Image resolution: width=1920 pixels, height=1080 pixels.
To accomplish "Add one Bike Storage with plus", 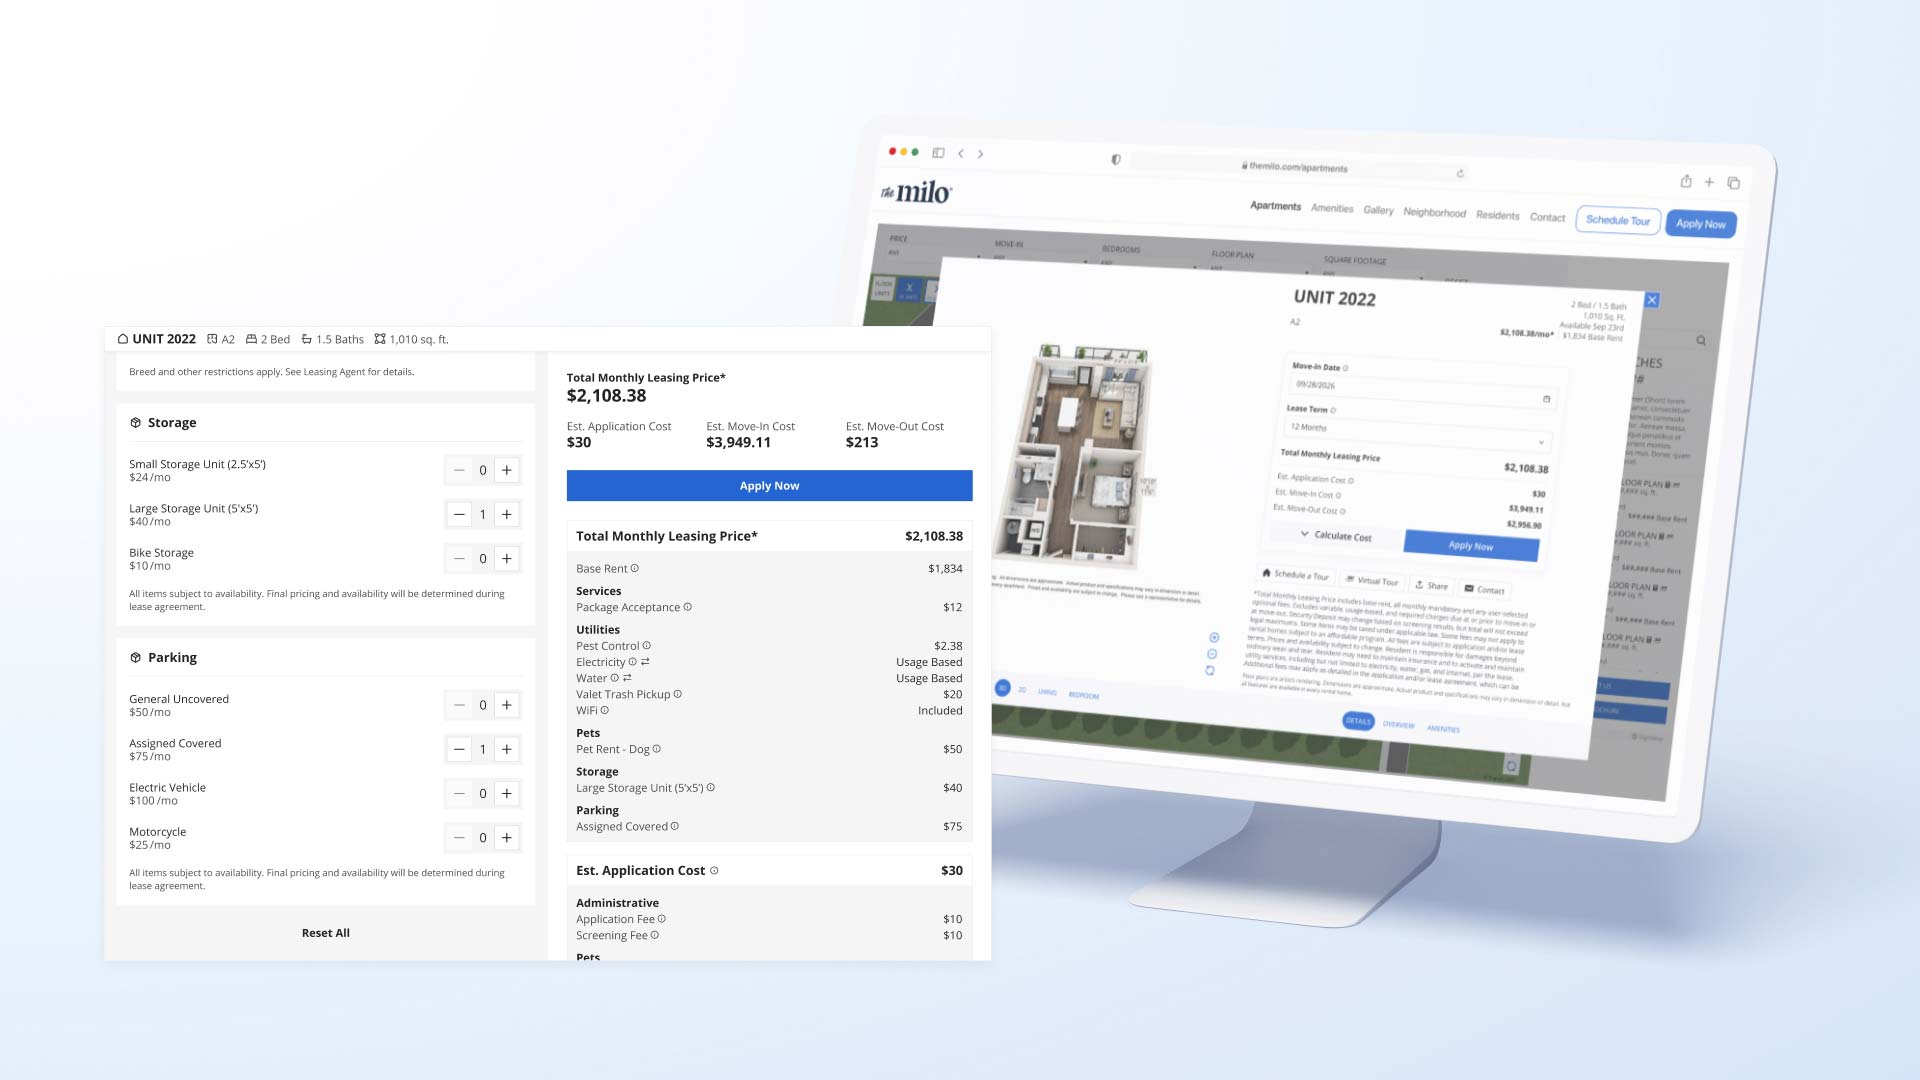I will (507, 559).
